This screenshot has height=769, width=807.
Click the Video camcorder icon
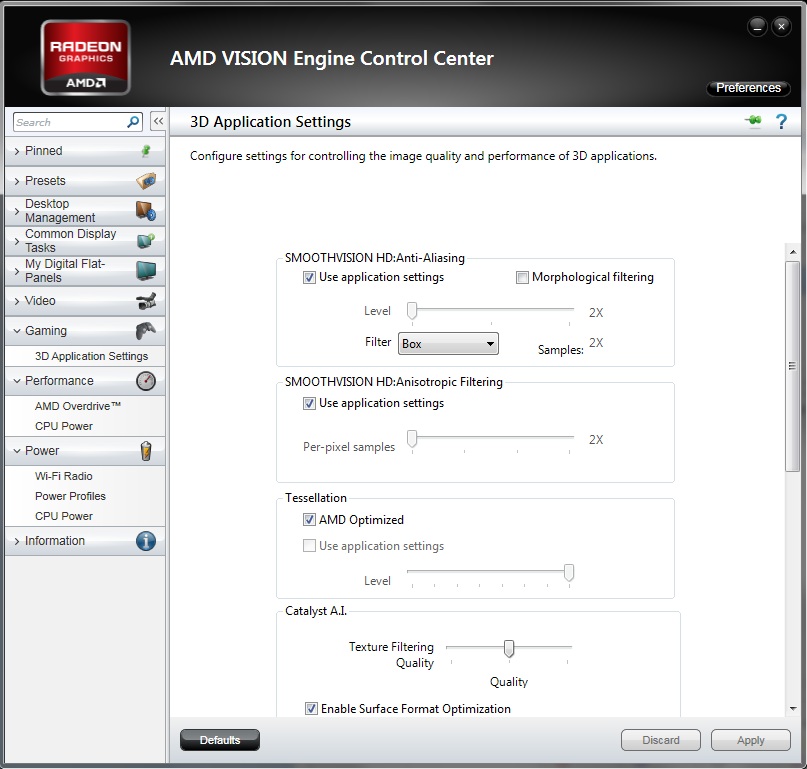pos(146,301)
